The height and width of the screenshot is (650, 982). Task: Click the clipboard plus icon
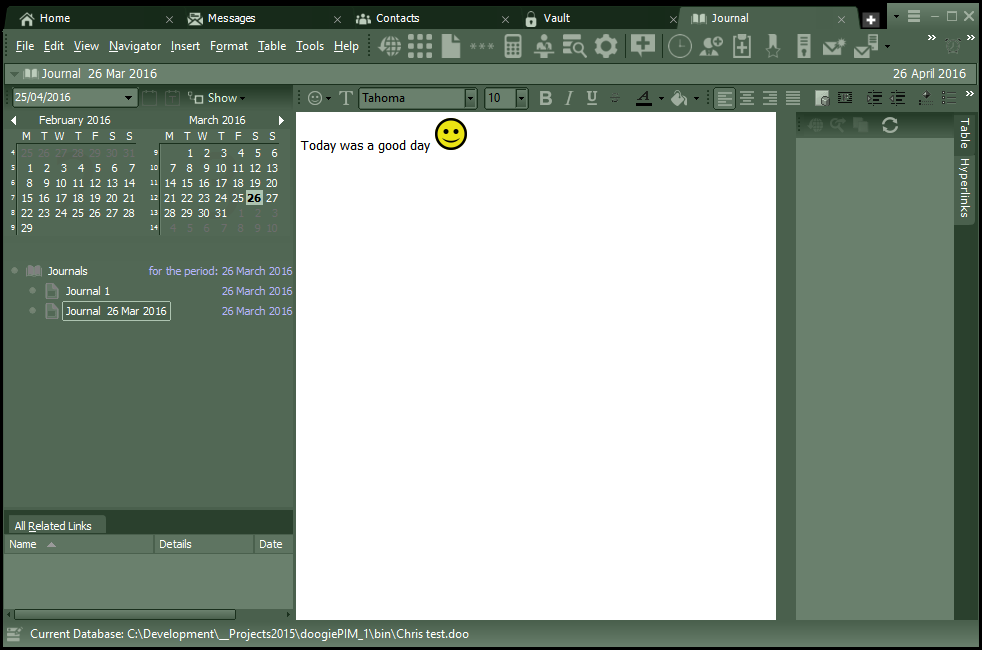(x=742, y=46)
